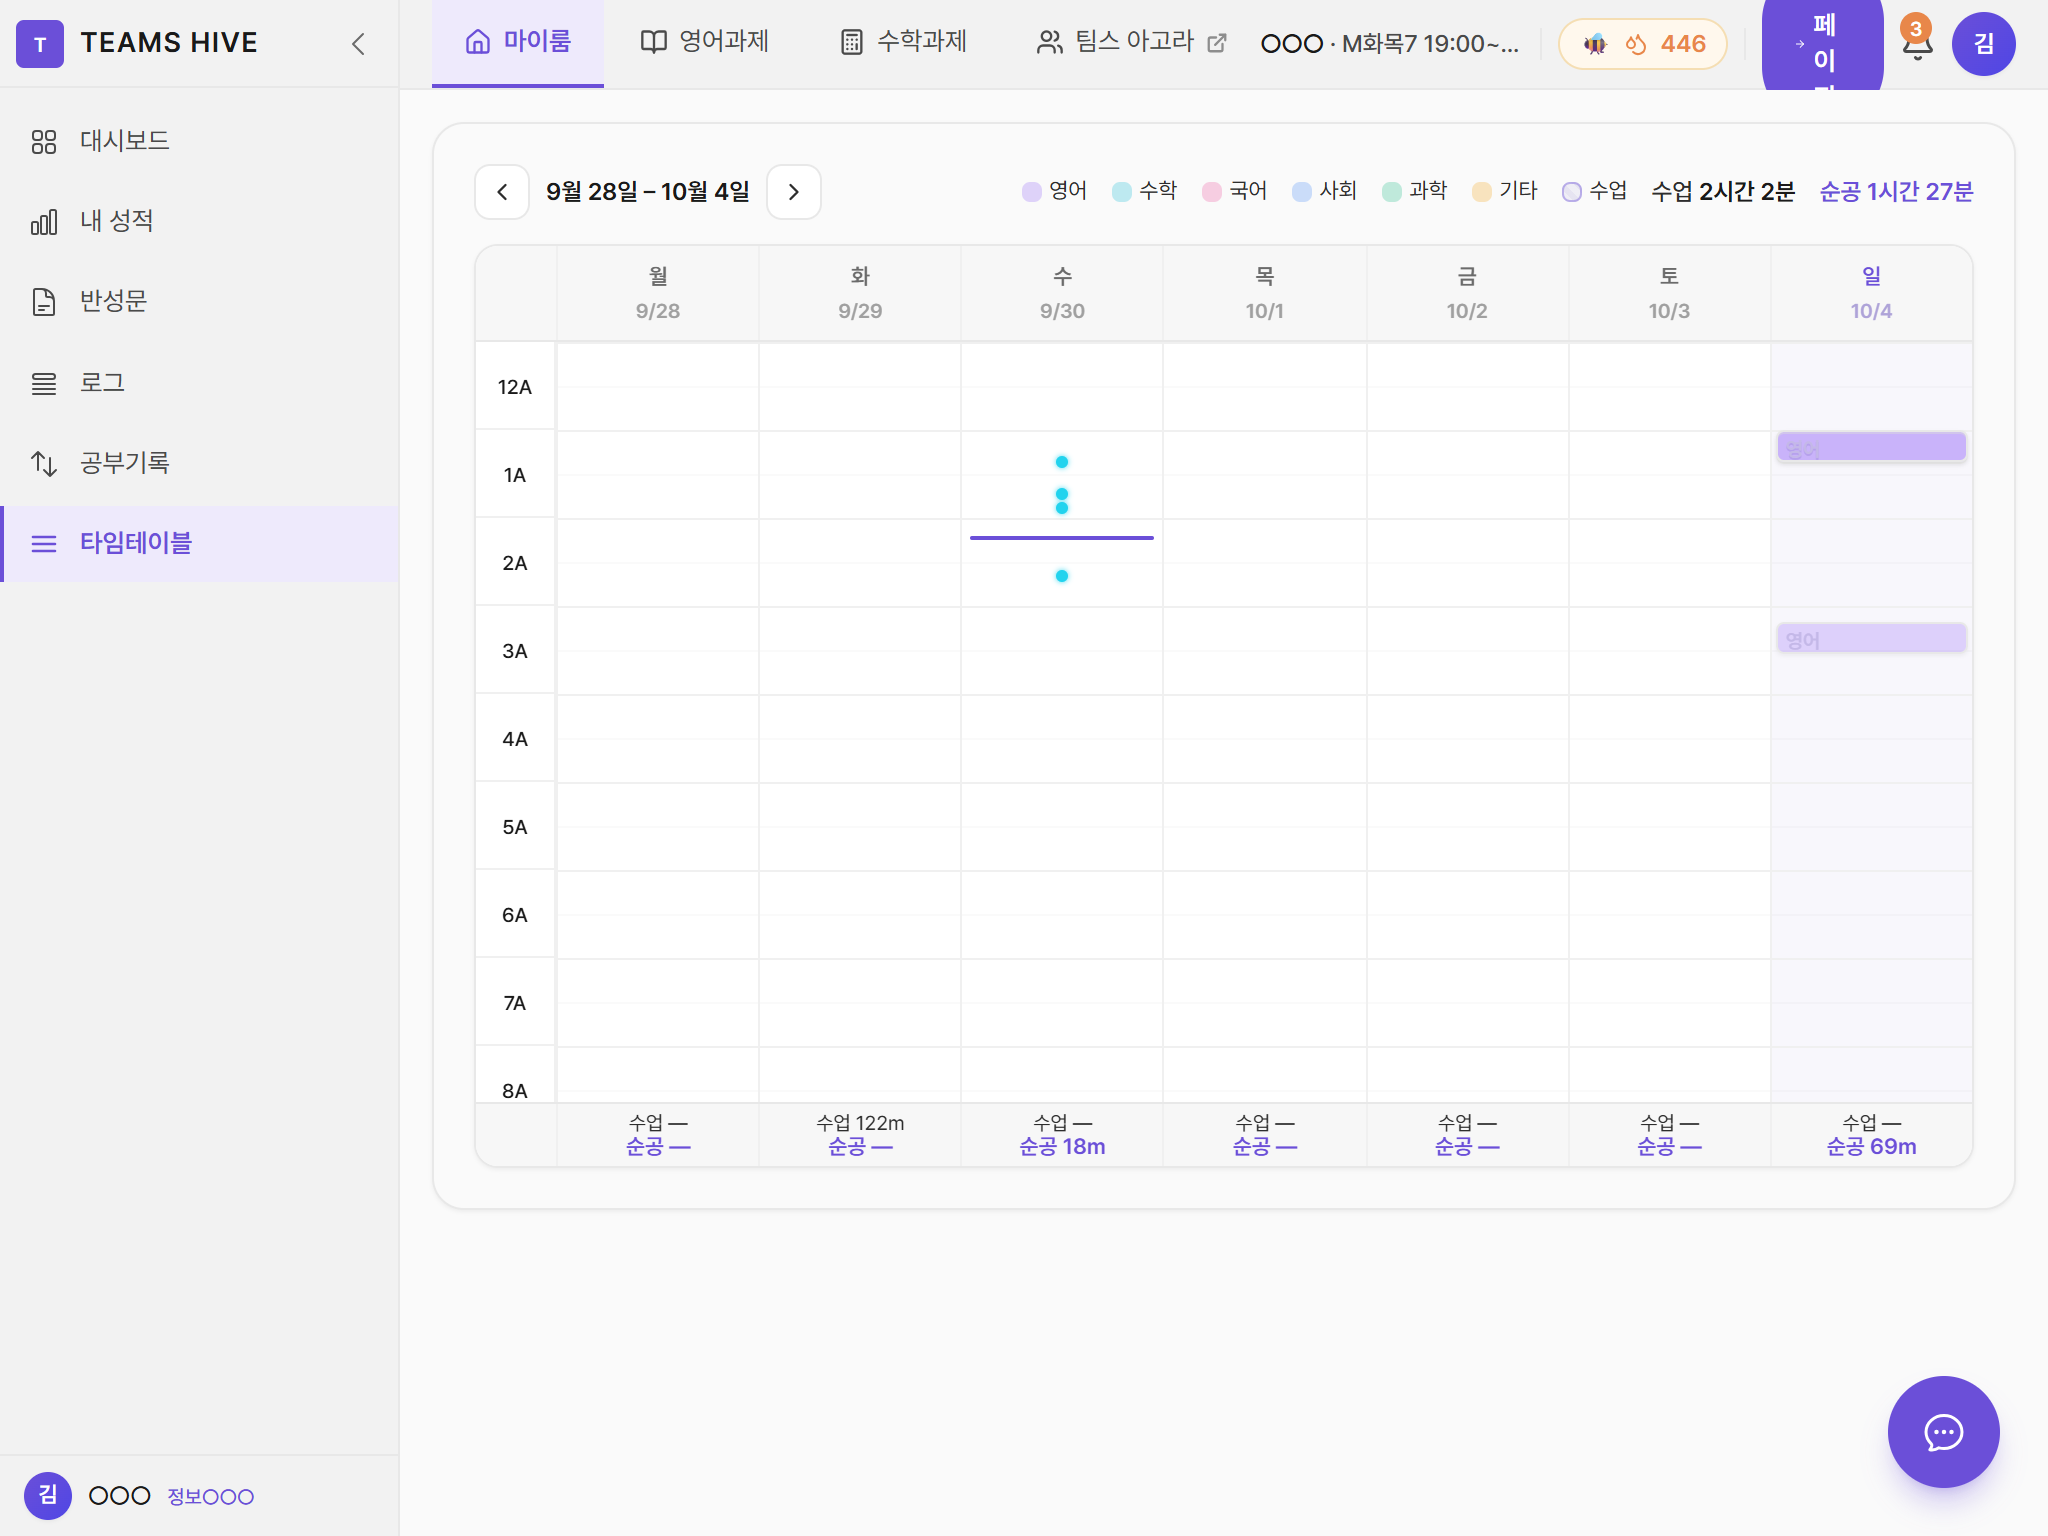Collapse the sidebar with the chevron

click(358, 43)
